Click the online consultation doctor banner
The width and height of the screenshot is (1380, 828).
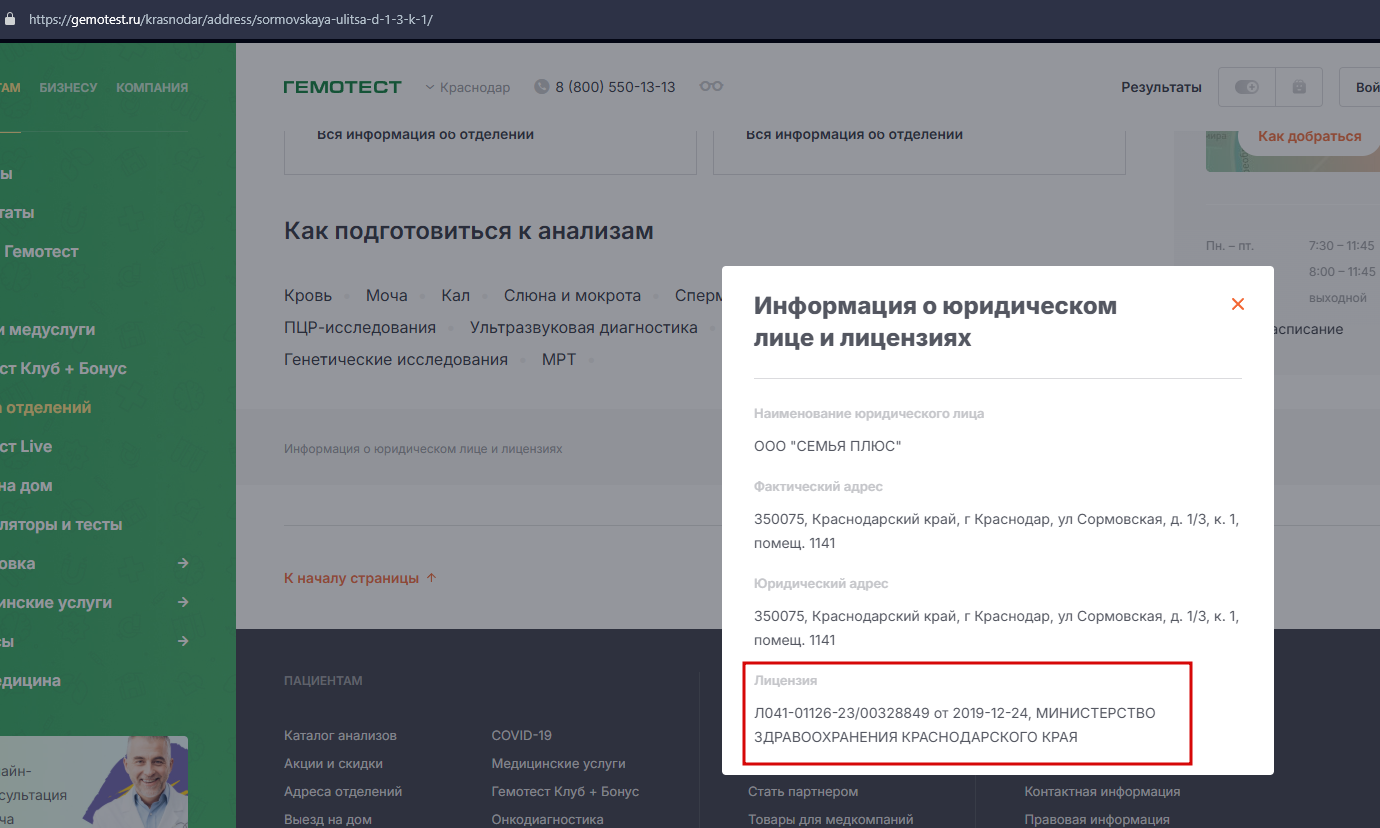[x=94, y=782]
